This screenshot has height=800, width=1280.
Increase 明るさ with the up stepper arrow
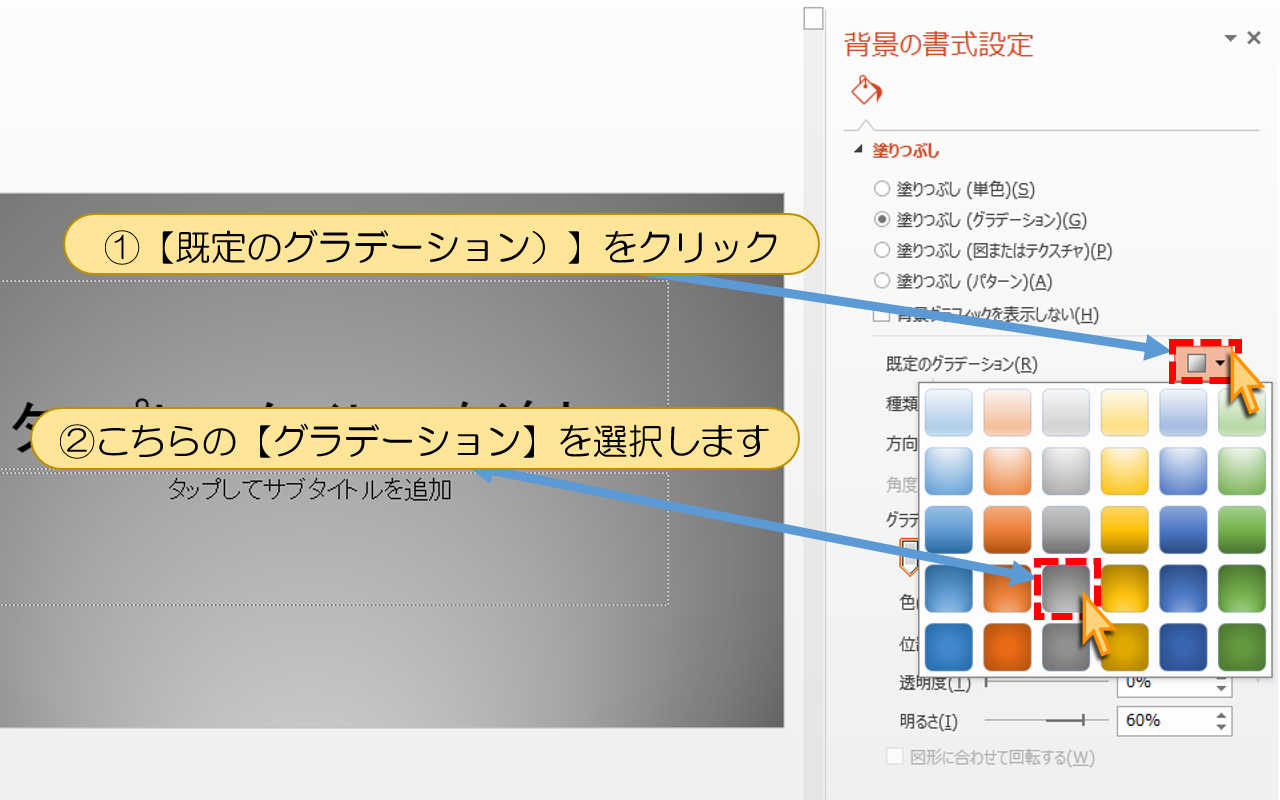pos(1222,714)
